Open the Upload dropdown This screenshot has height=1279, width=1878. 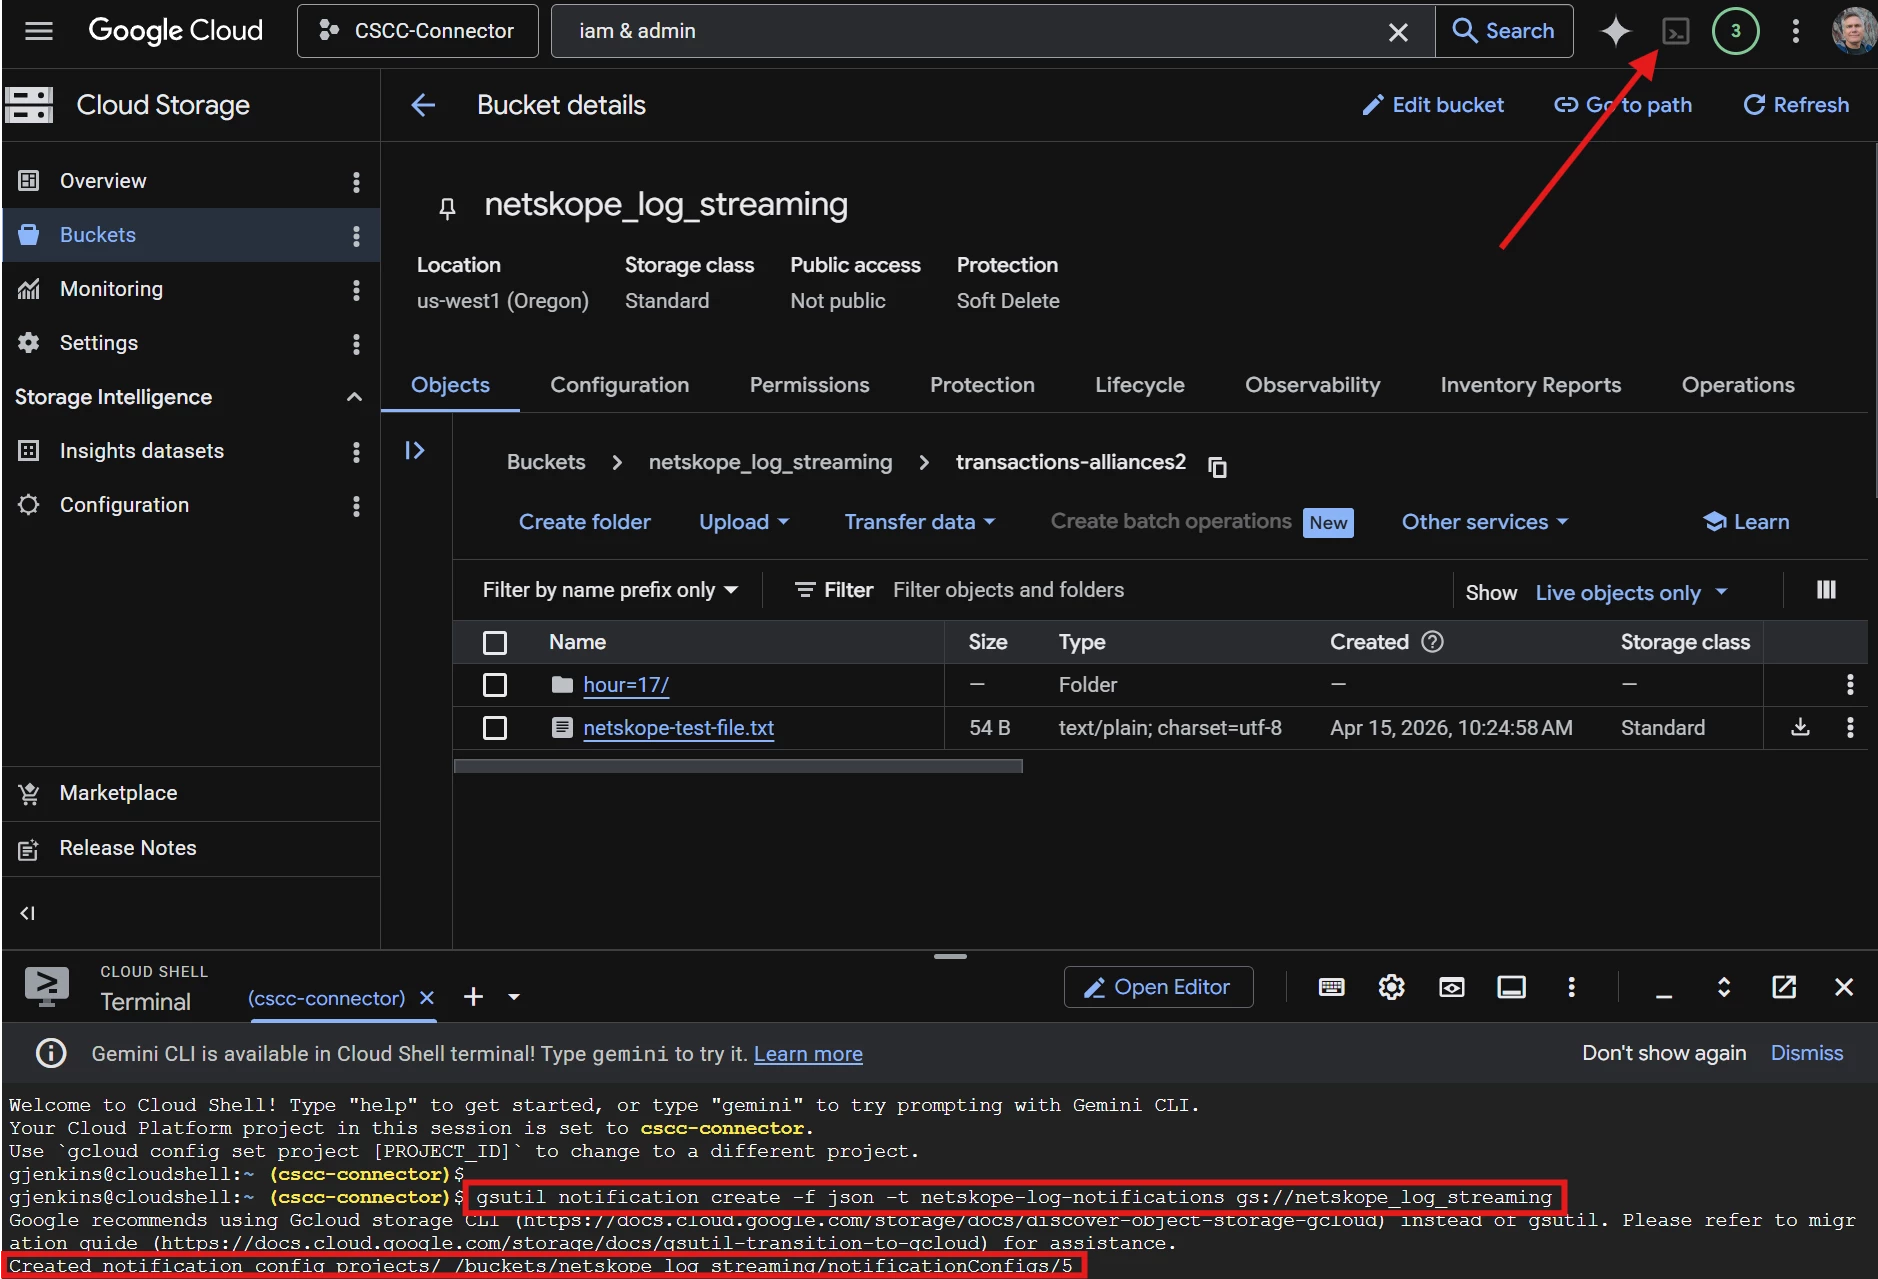coord(744,522)
